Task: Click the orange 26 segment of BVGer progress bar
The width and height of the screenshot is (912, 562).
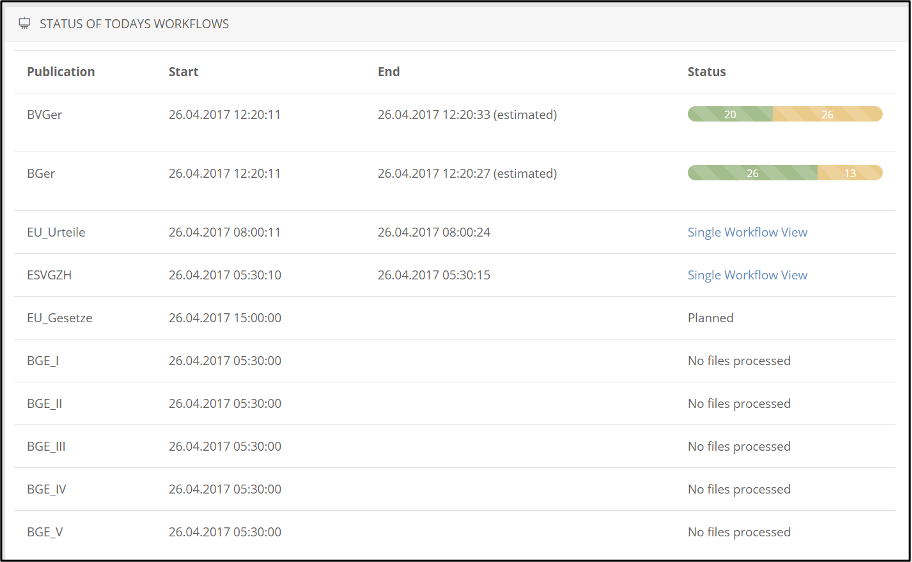Action: 828,114
